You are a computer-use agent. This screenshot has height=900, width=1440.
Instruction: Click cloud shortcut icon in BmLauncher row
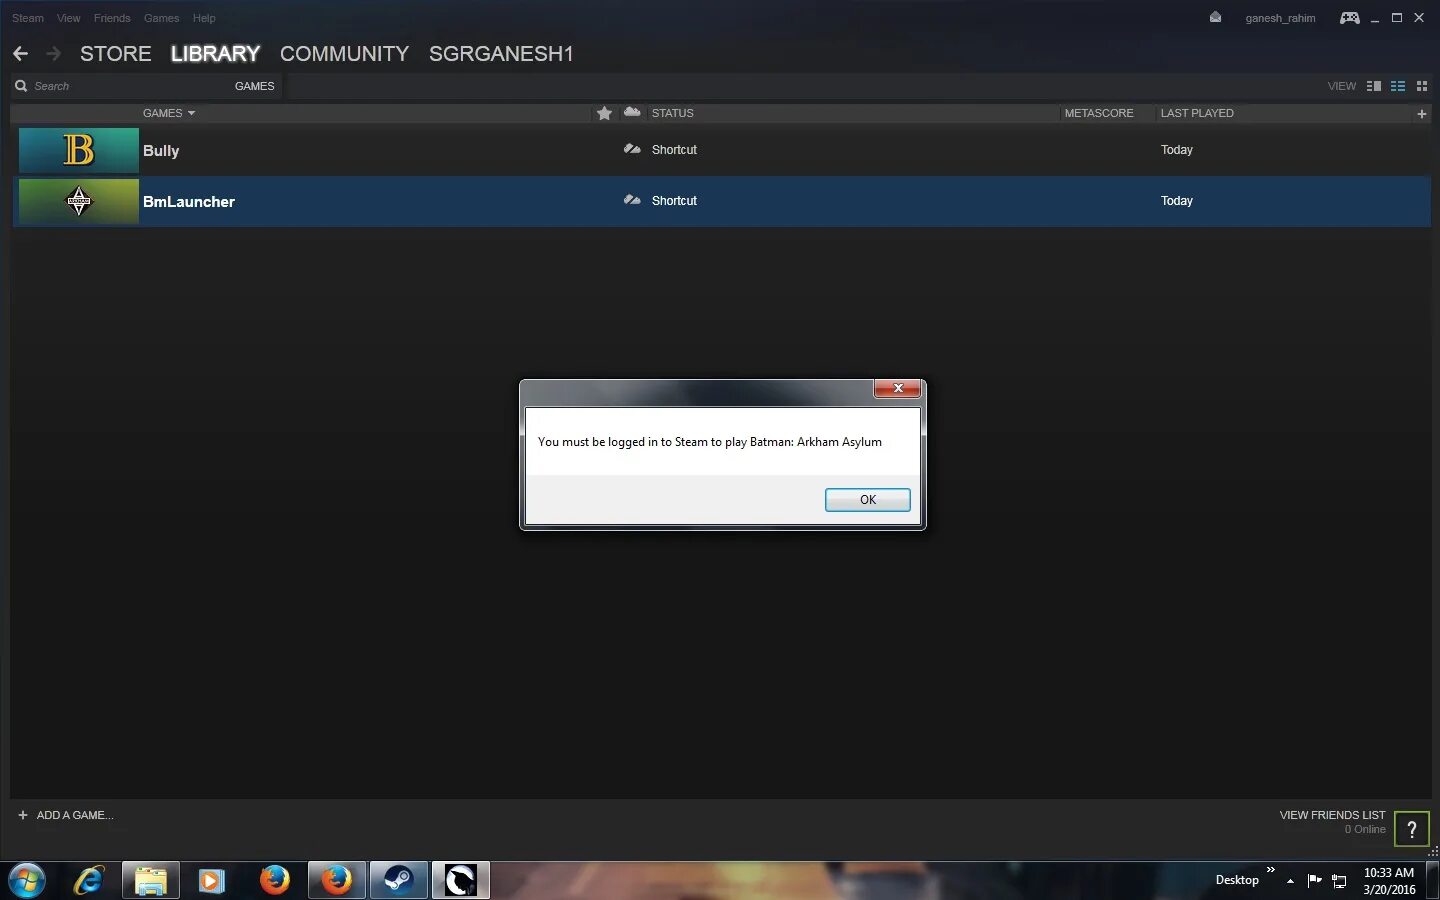point(632,200)
